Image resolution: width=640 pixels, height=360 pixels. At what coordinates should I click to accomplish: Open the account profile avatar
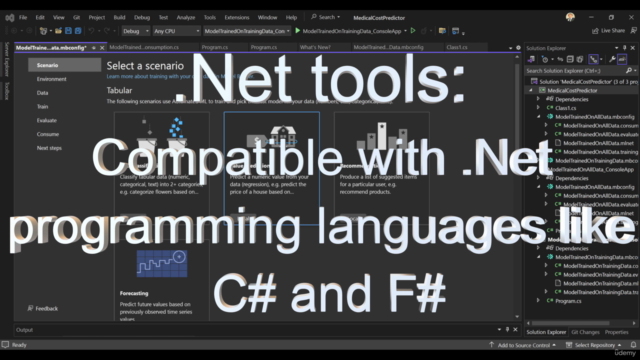570,17
